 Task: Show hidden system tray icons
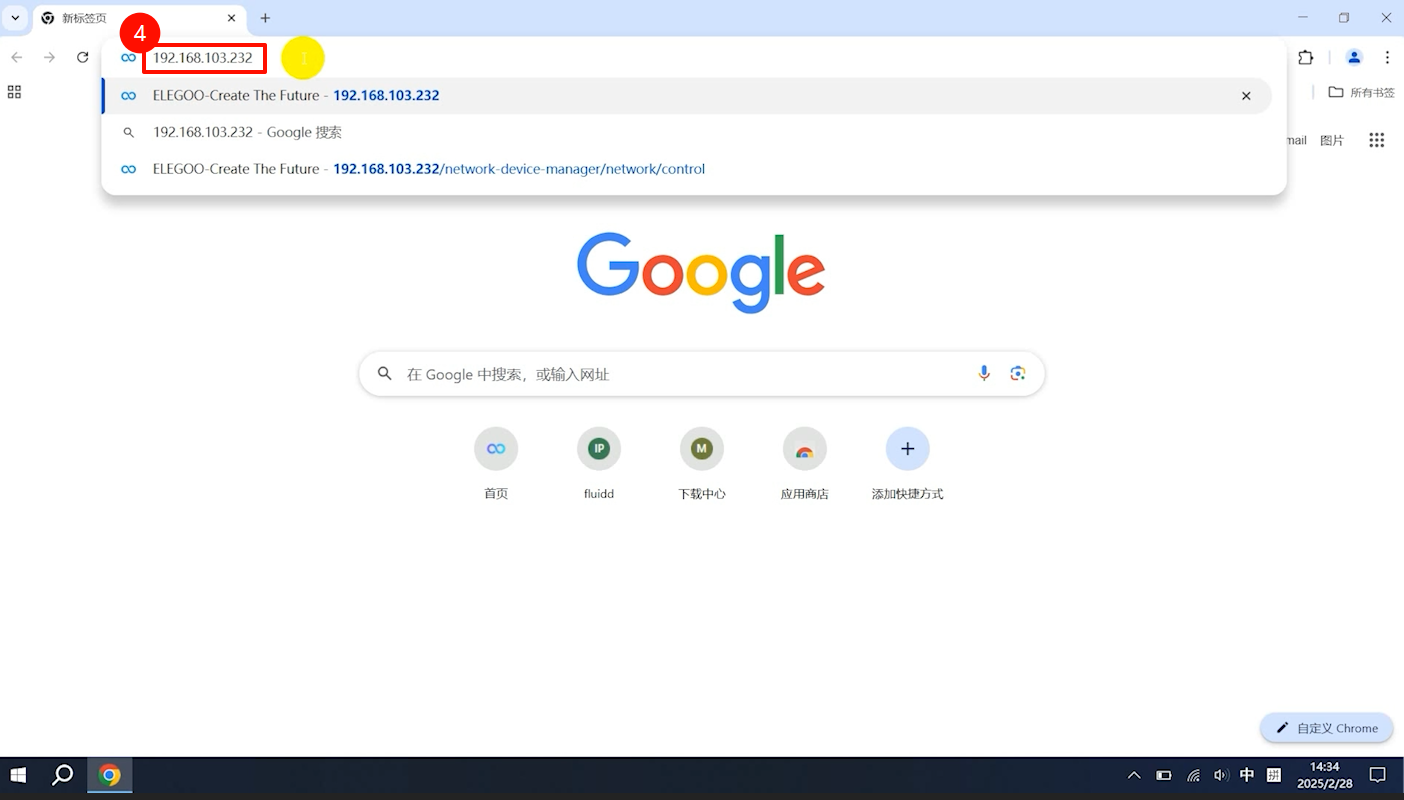(1133, 775)
